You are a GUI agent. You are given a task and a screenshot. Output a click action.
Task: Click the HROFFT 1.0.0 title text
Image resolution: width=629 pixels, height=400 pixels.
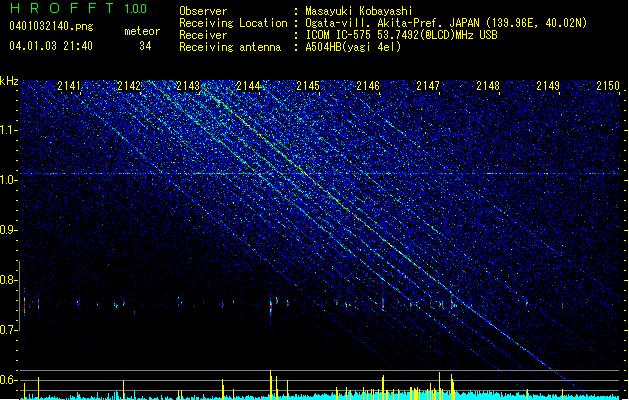(x=78, y=8)
